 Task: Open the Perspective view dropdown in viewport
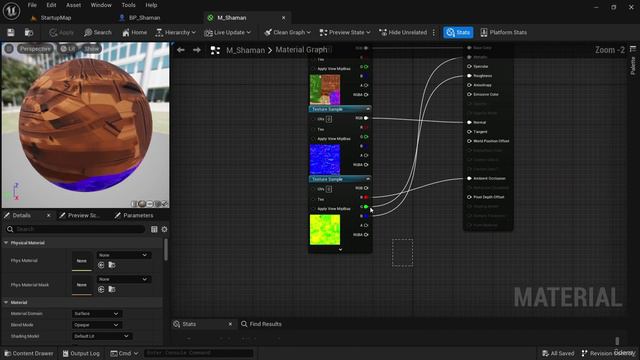click(35, 49)
